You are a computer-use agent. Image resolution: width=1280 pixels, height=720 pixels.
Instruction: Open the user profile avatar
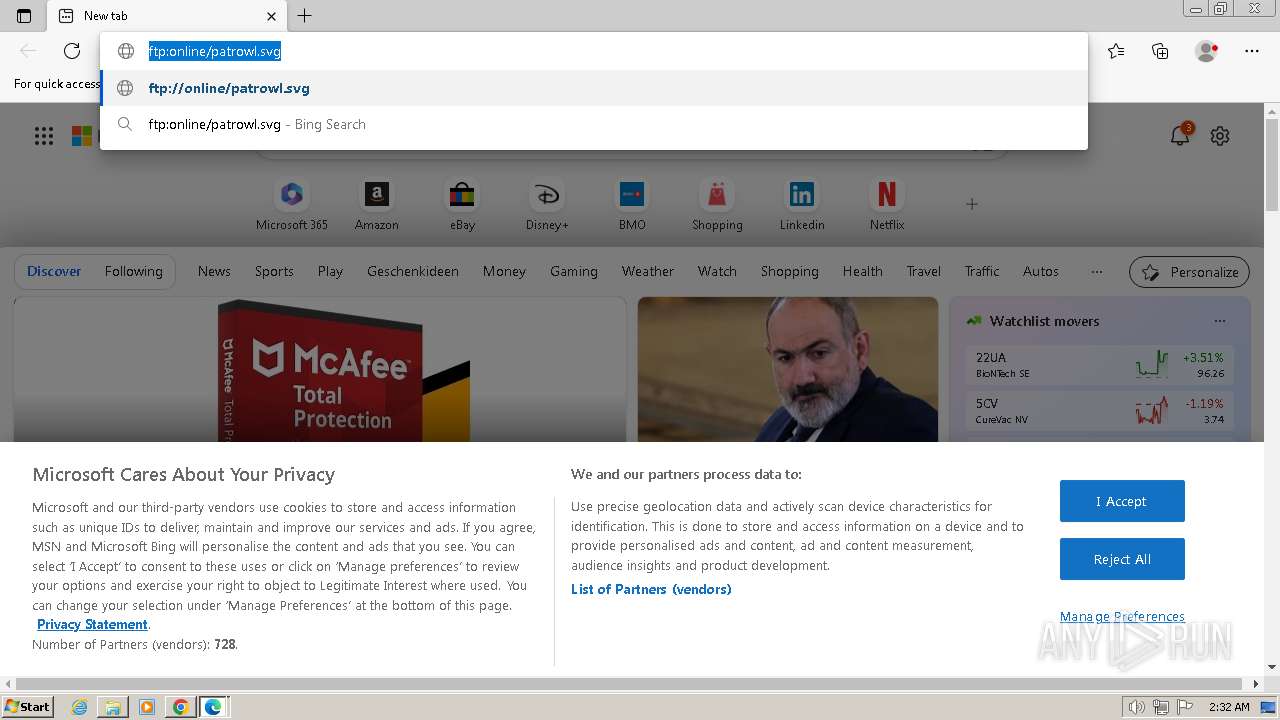[1206, 51]
